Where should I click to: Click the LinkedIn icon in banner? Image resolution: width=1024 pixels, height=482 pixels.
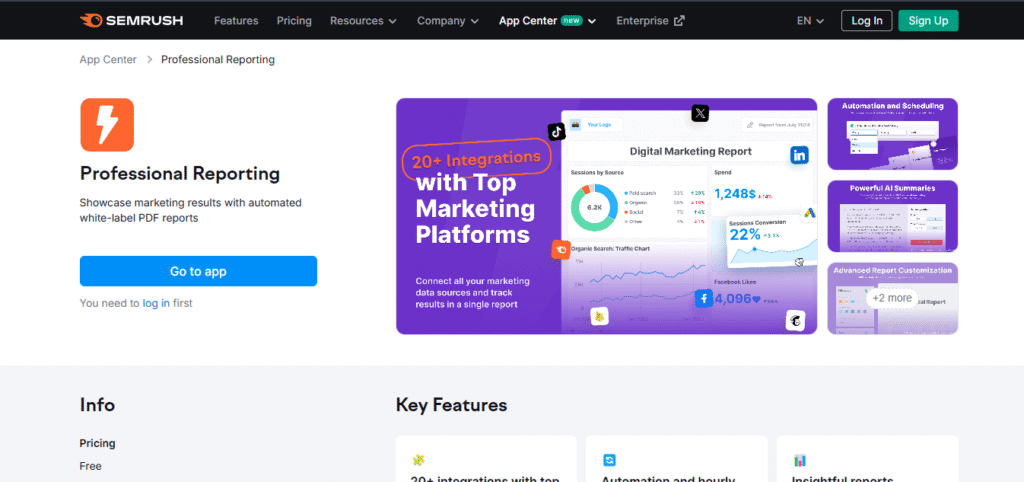pyautogui.click(x=799, y=155)
